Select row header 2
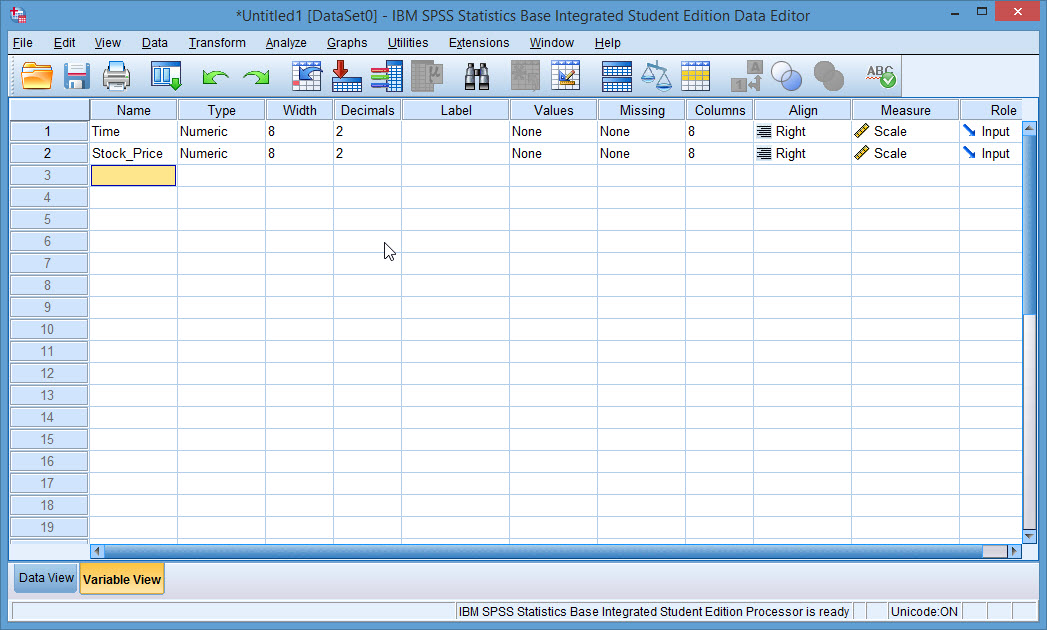 coord(48,154)
